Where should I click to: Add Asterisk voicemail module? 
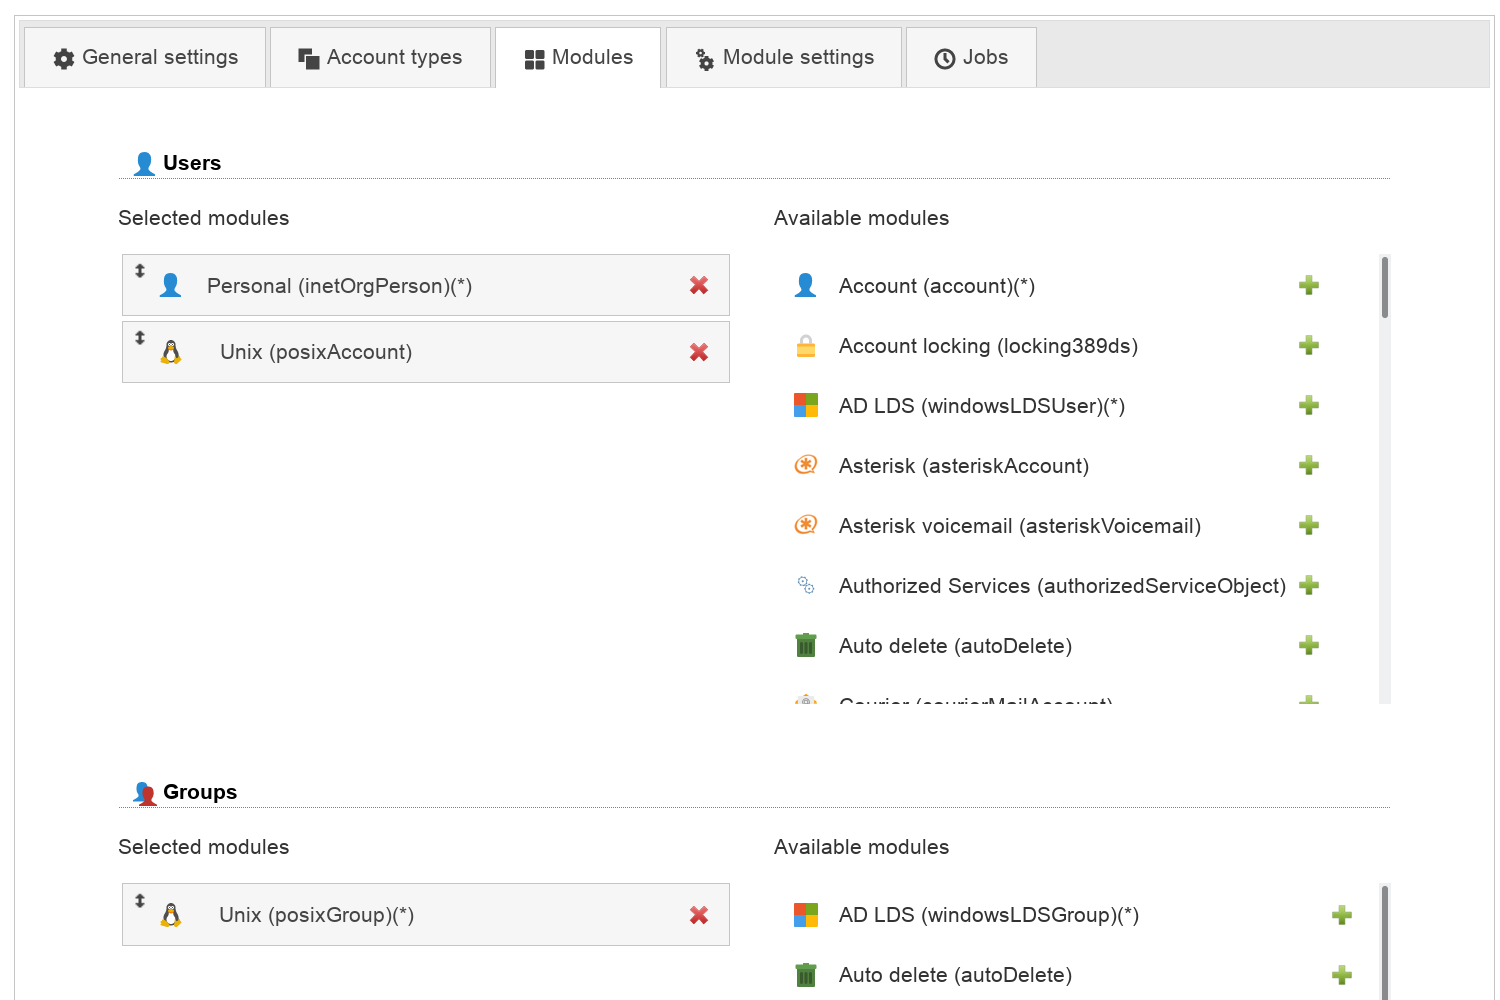[1309, 525]
